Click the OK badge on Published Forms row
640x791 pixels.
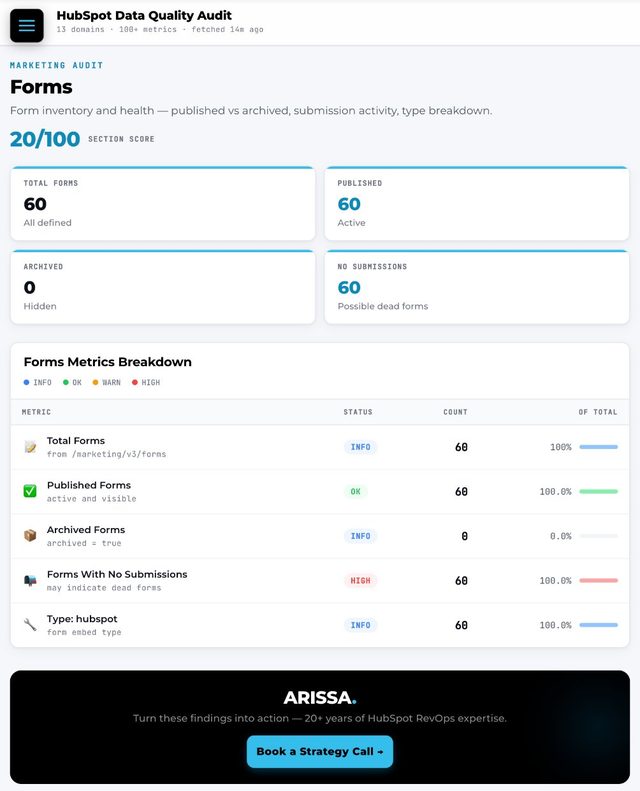pos(356,491)
